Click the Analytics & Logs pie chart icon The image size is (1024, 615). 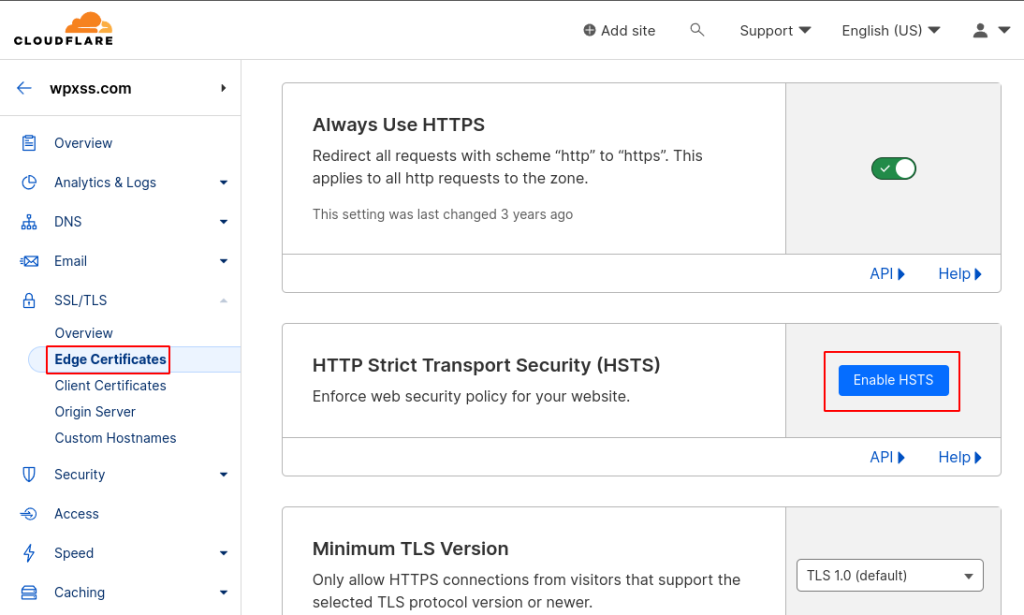pyautogui.click(x=29, y=182)
